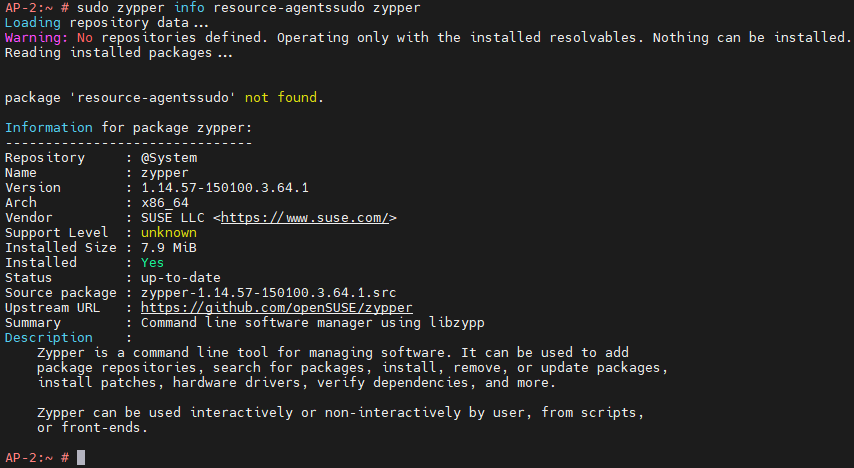Viewport: 854px width, 468px height.
Task: Click the zypper version number 1.14.57-150100.3.64.1
Action: tap(225, 188)
